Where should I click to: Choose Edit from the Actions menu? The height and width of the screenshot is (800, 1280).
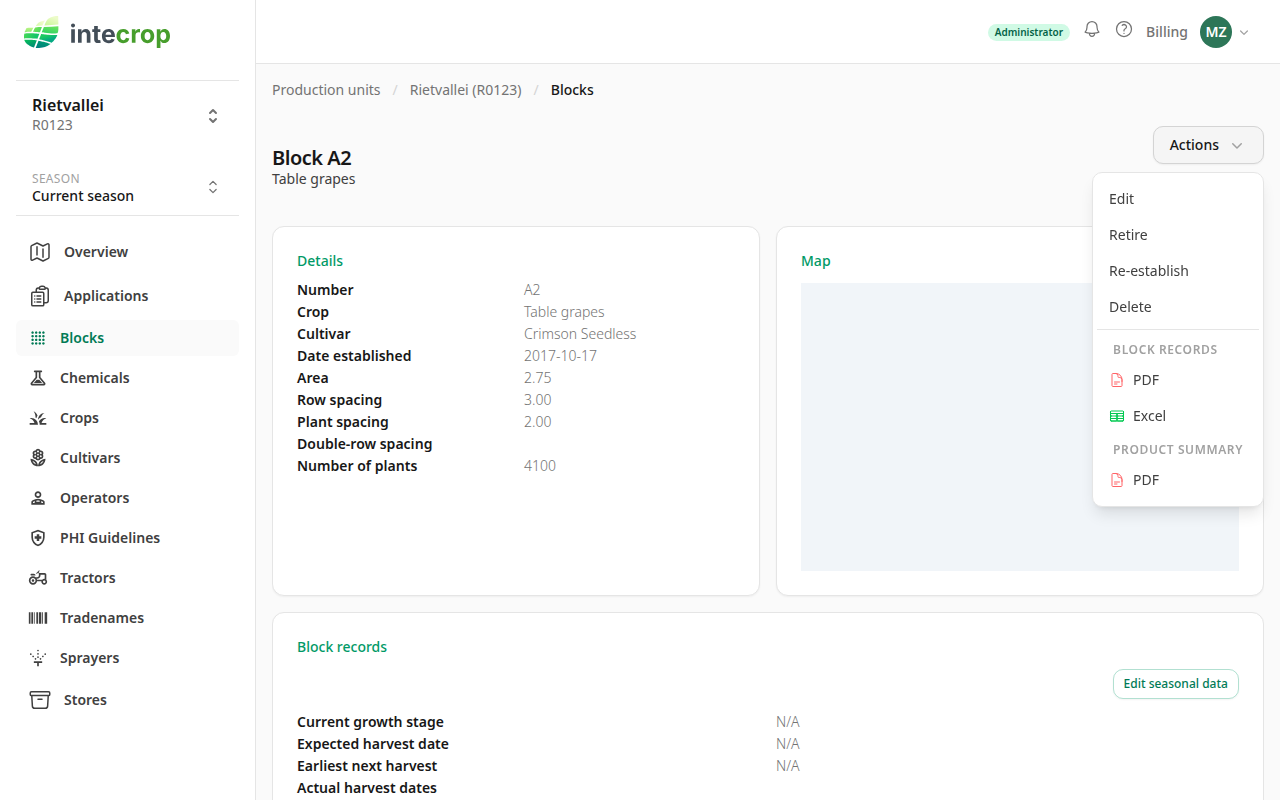coord(1178,199)
